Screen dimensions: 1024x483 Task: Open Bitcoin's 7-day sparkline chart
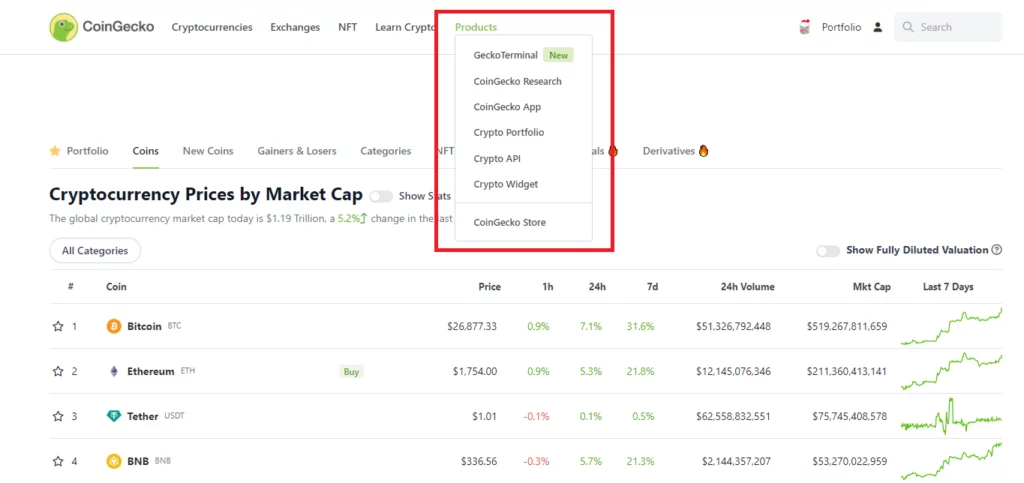[x=951, y=327]
